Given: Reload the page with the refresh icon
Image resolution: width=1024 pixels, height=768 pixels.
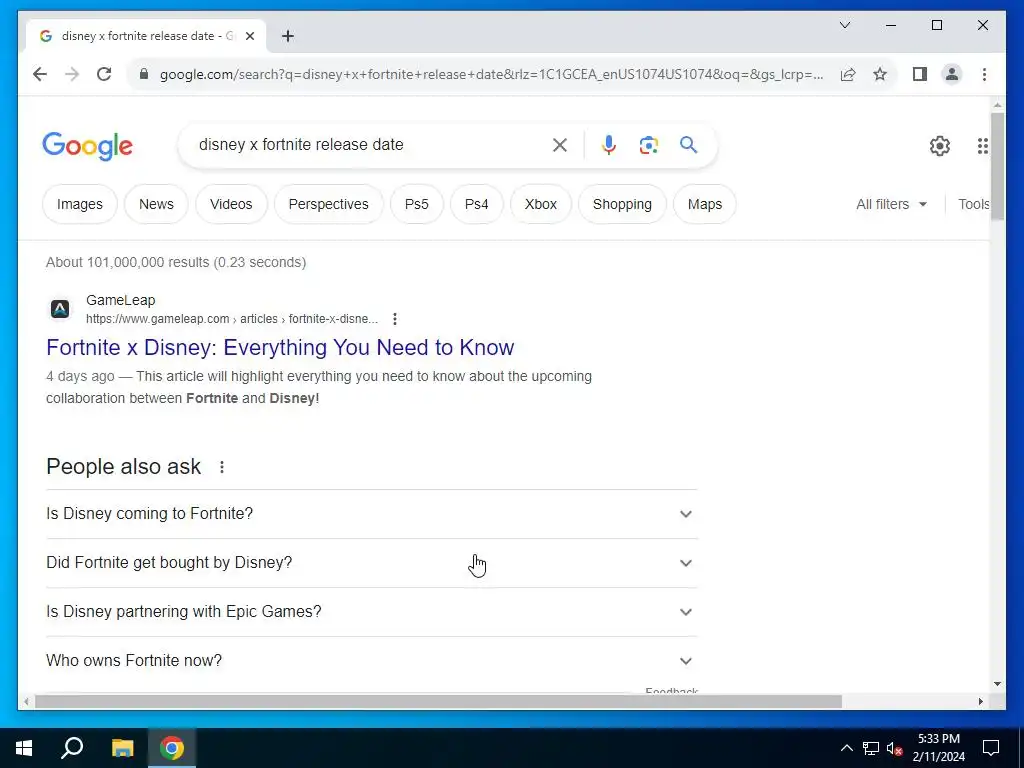Looking at the screenshot, I should [104, 74].
